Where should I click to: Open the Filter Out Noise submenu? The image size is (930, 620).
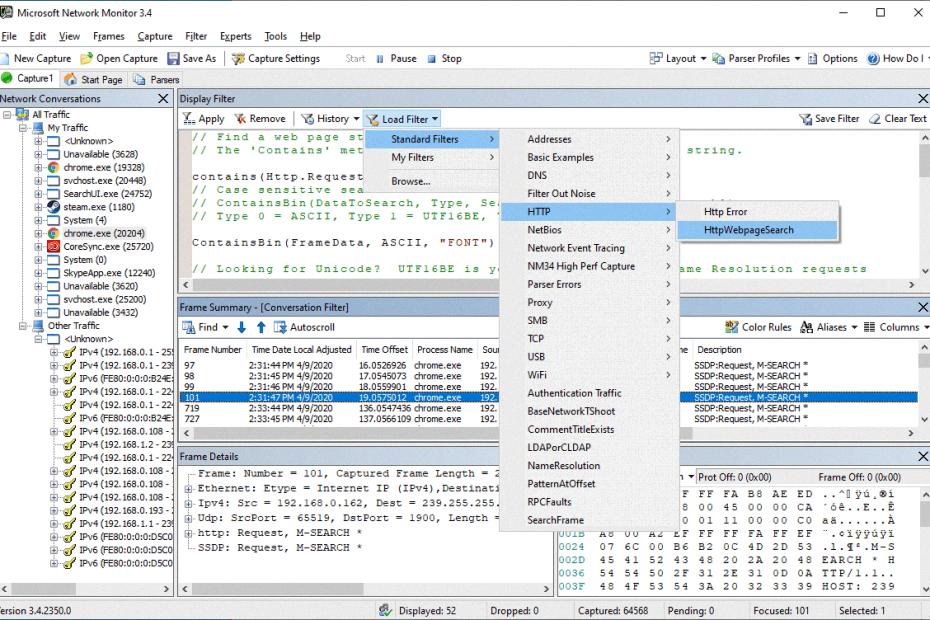click(590, 193)
